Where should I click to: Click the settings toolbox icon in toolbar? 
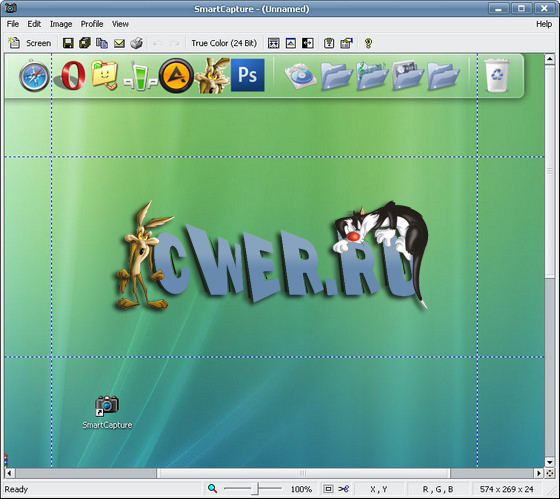tap(346, 43)
